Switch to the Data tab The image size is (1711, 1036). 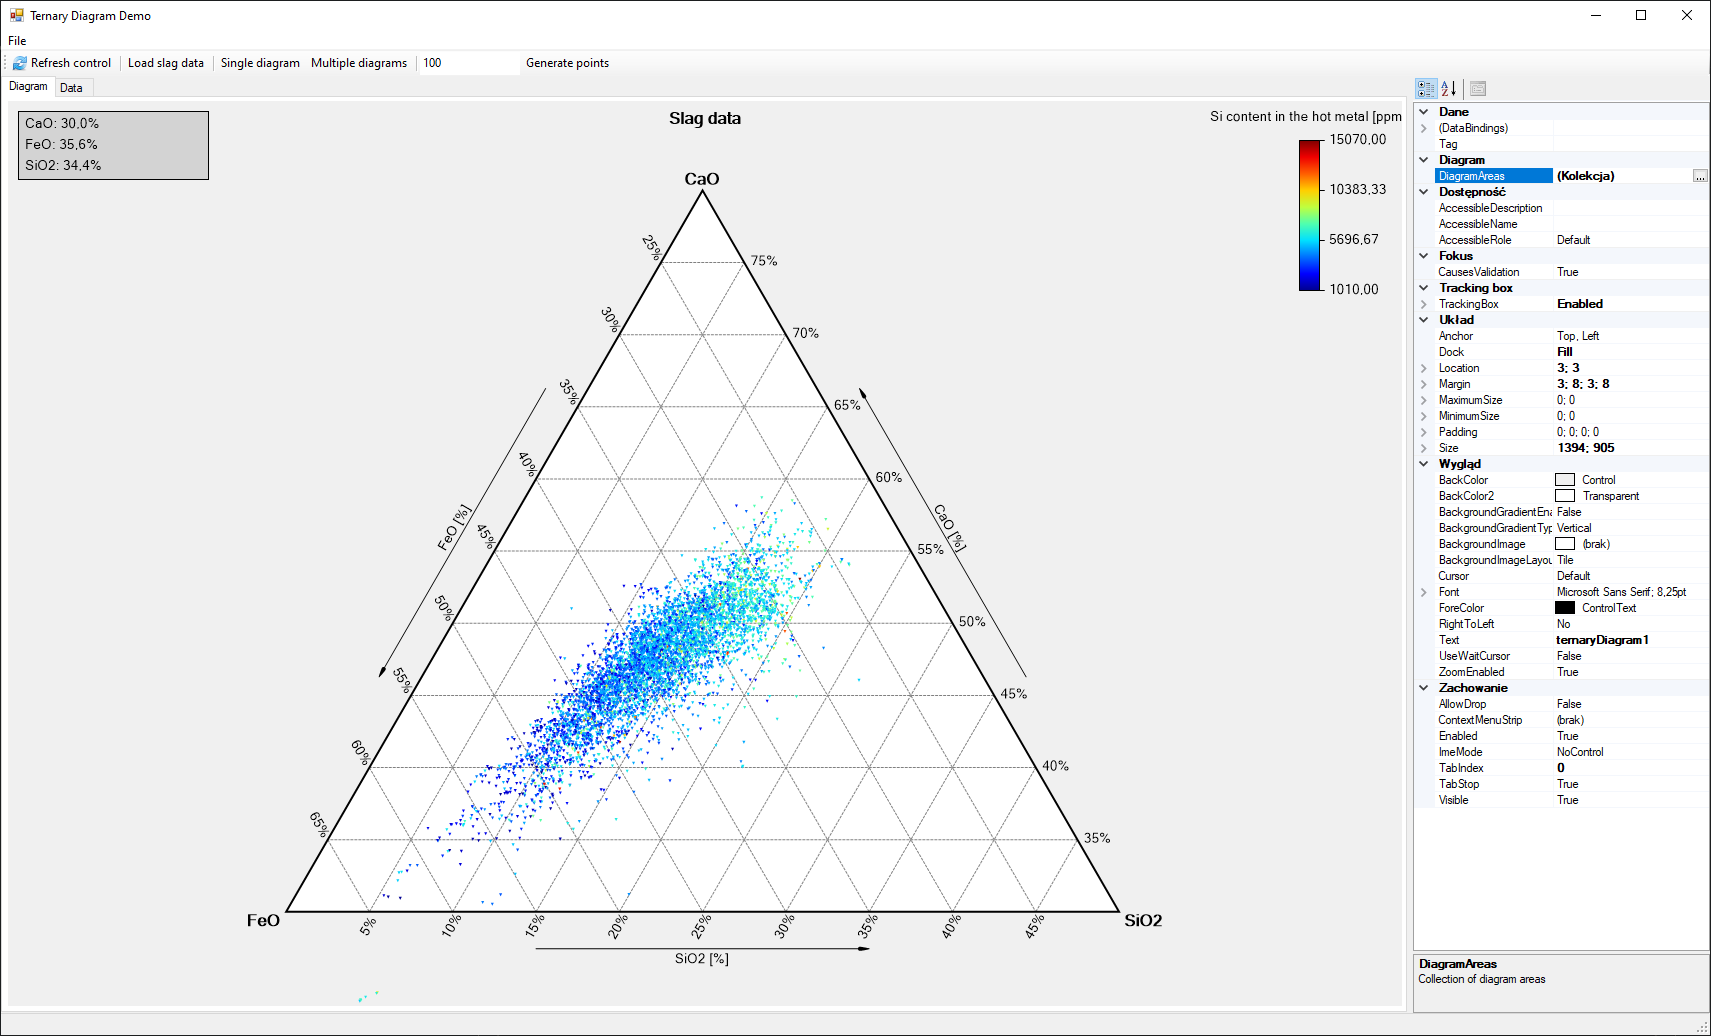71,87
